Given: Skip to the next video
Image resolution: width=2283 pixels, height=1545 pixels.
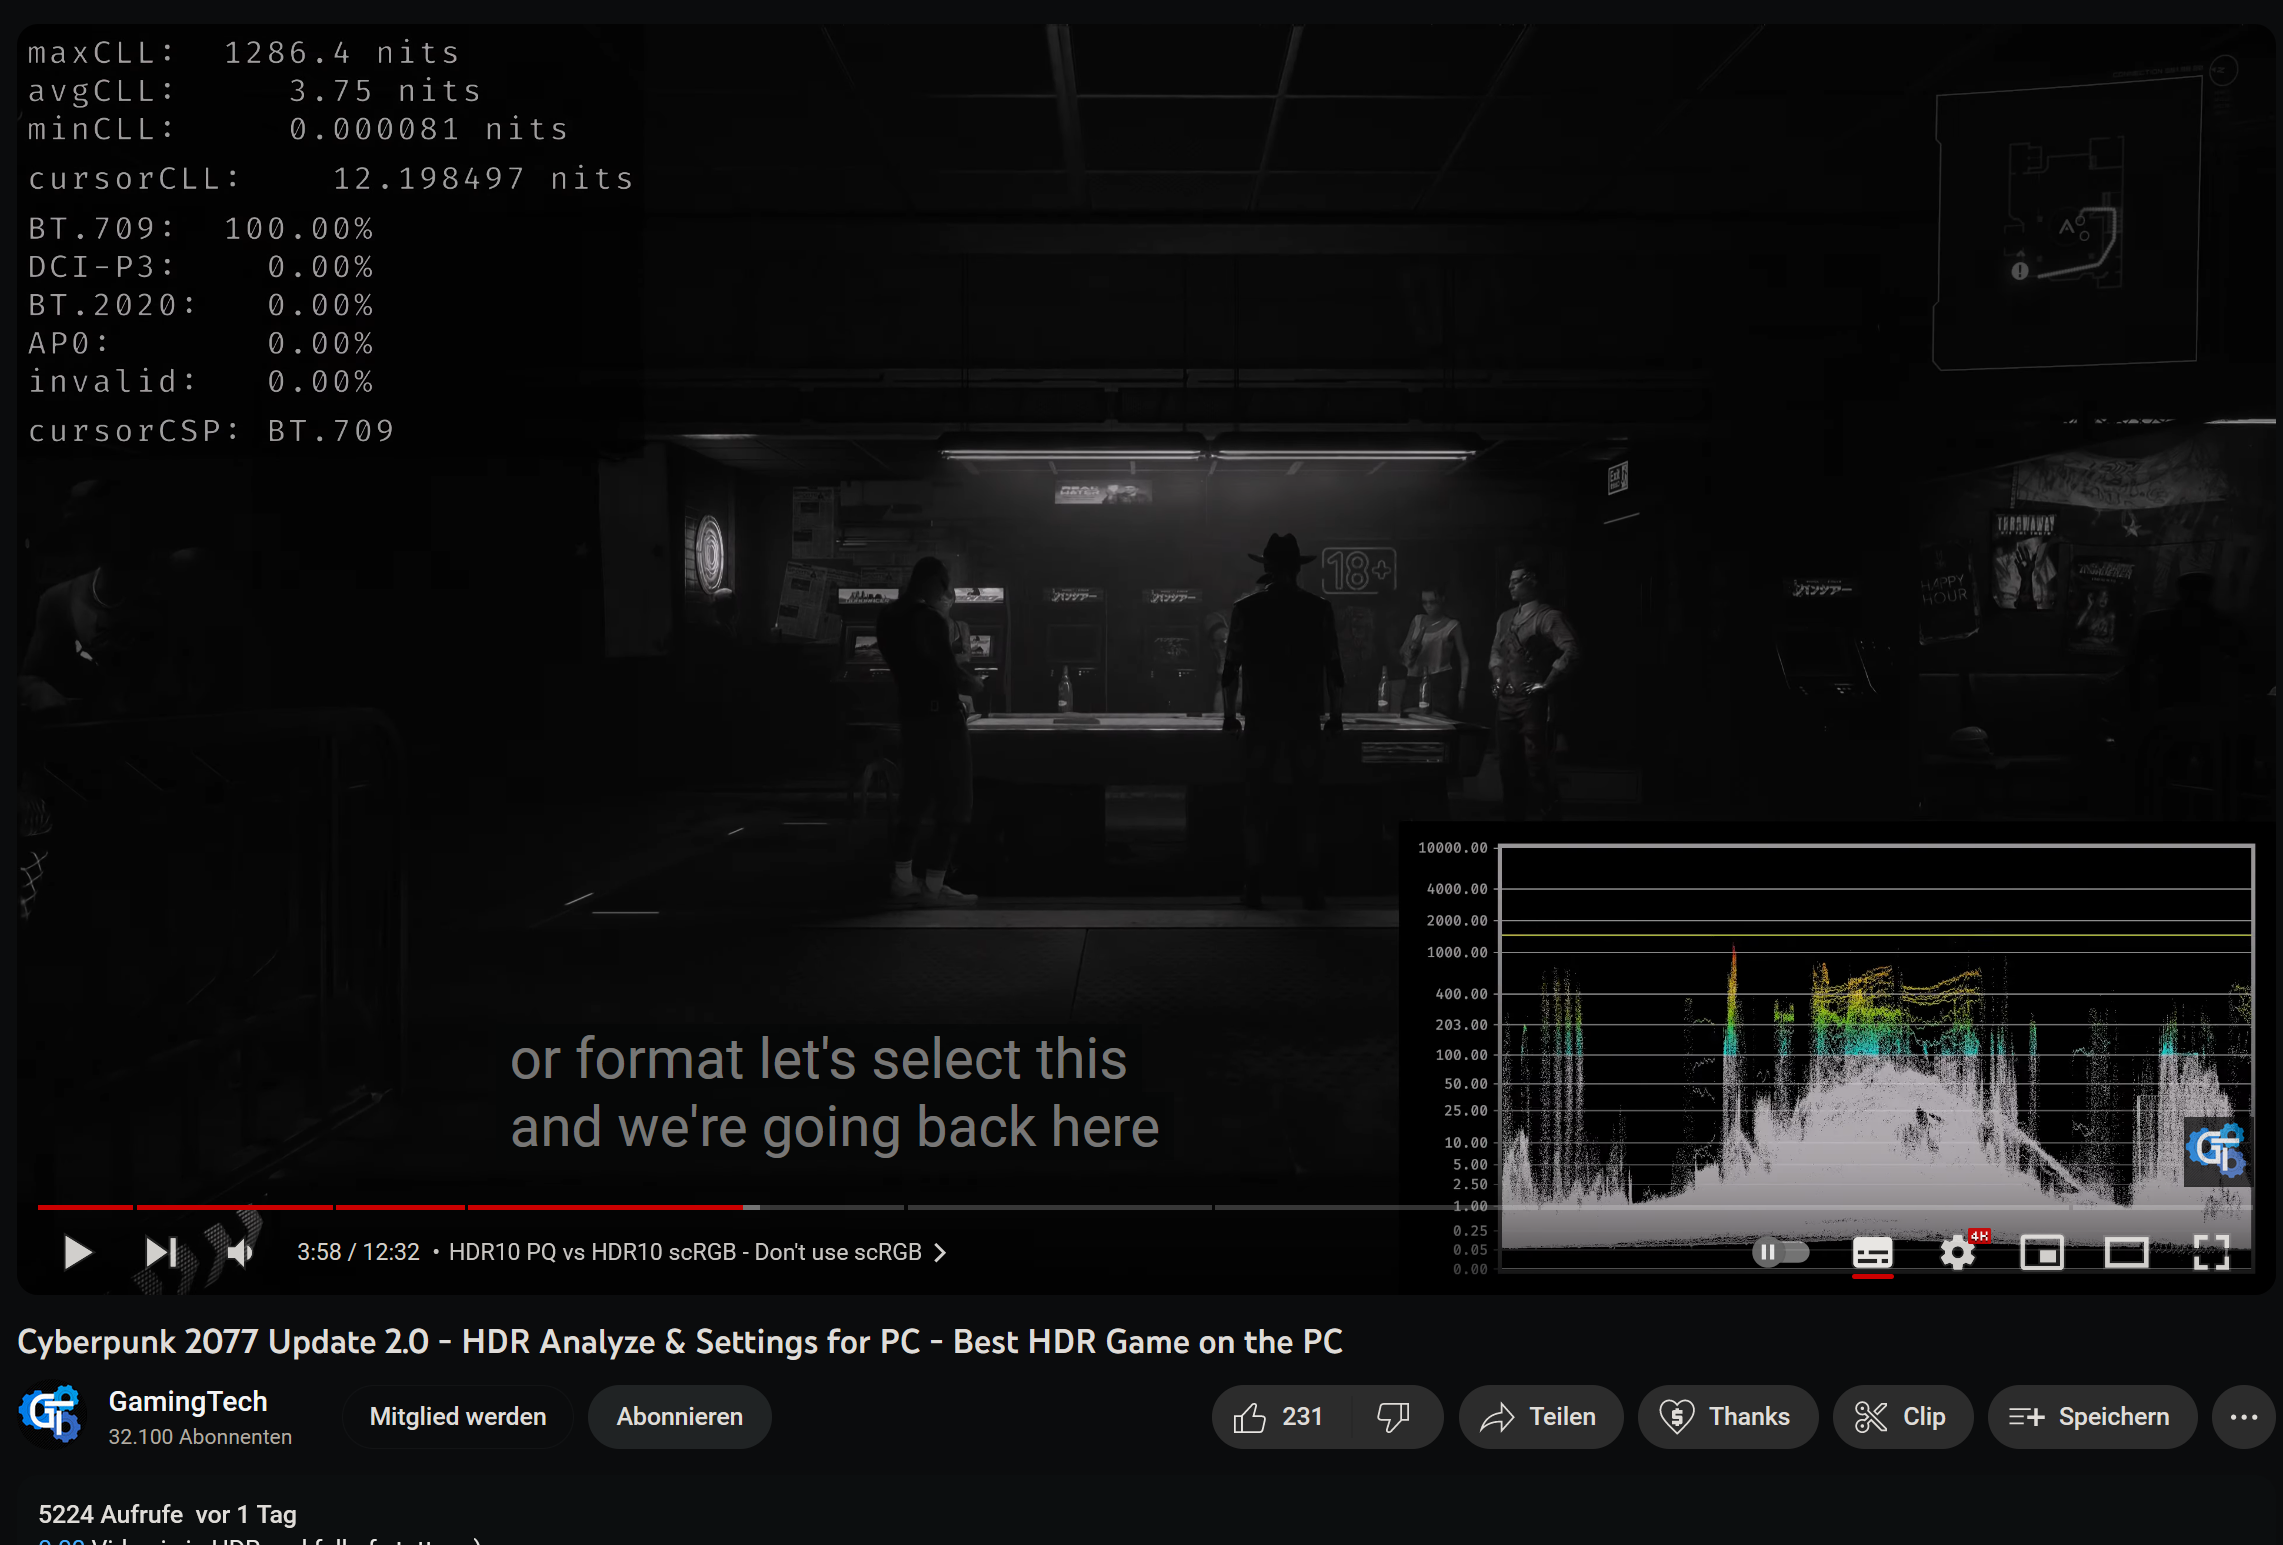Looking at the screenshot, I should pos(161,1252).
